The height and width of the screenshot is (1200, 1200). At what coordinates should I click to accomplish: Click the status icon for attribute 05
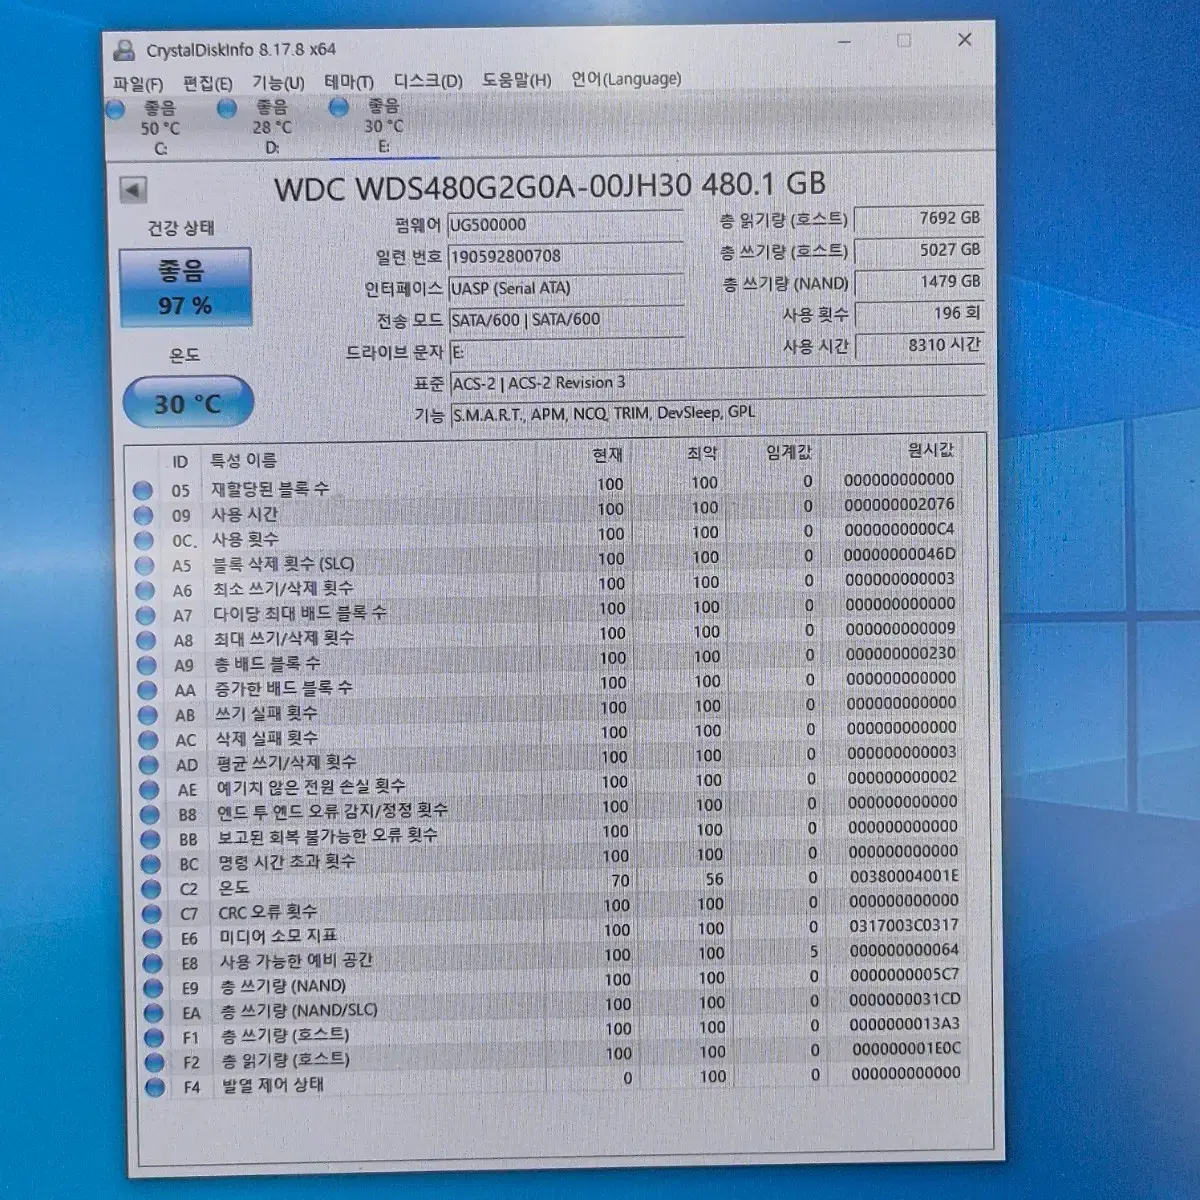[x=143, y=490]
